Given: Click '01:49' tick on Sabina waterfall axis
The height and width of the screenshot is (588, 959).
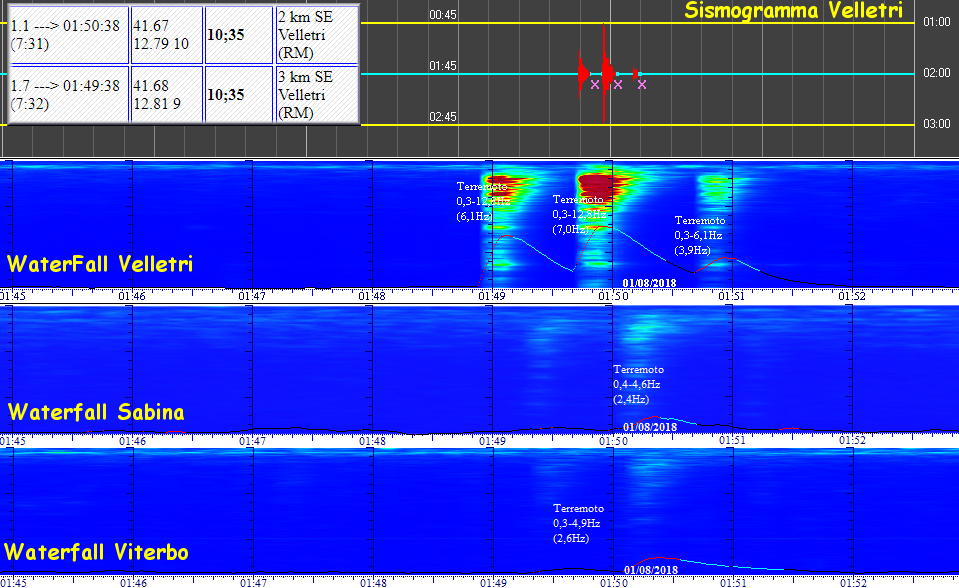Looking at the screenshot, I should (x=492, y=441).
